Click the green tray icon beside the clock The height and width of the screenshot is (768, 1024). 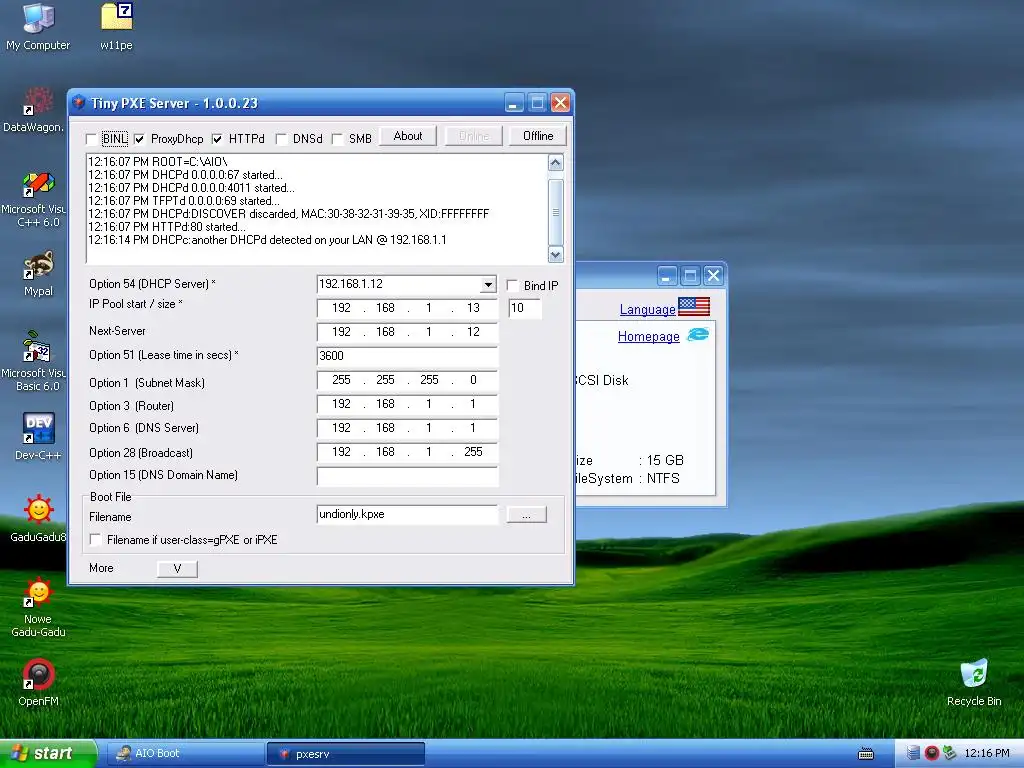point(950,753)
